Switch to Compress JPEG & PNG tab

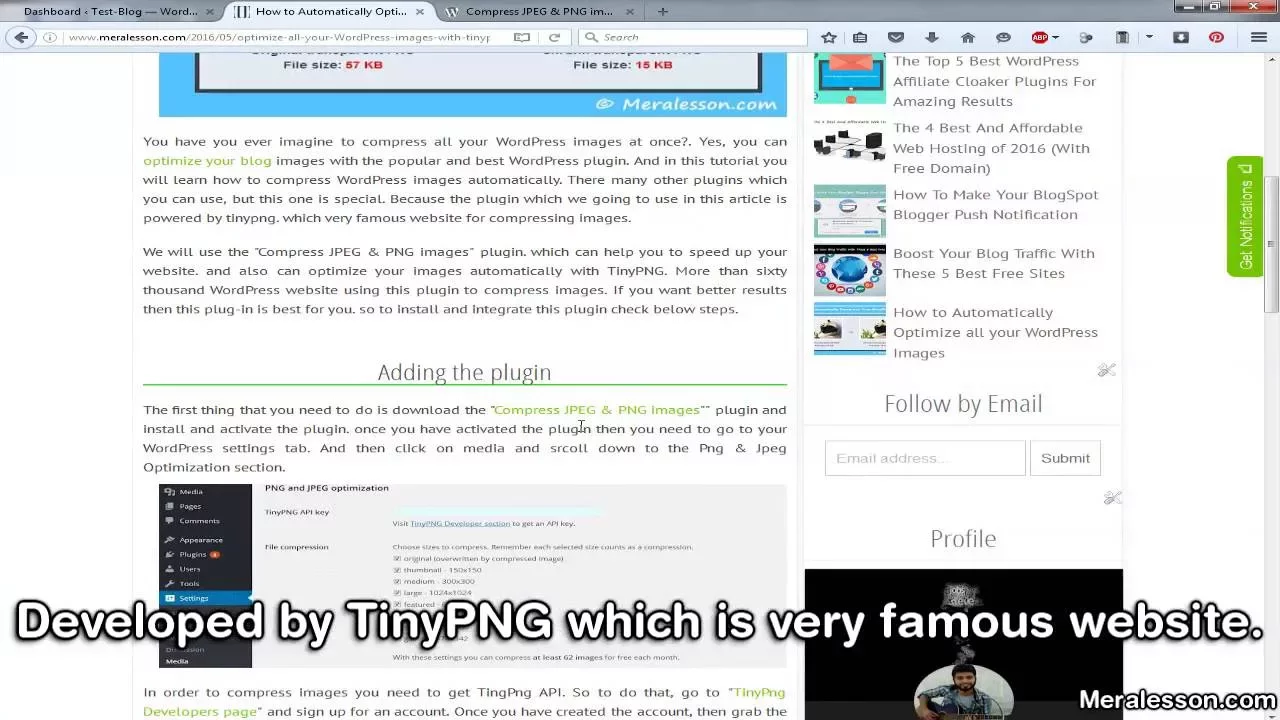coord(538,12)
